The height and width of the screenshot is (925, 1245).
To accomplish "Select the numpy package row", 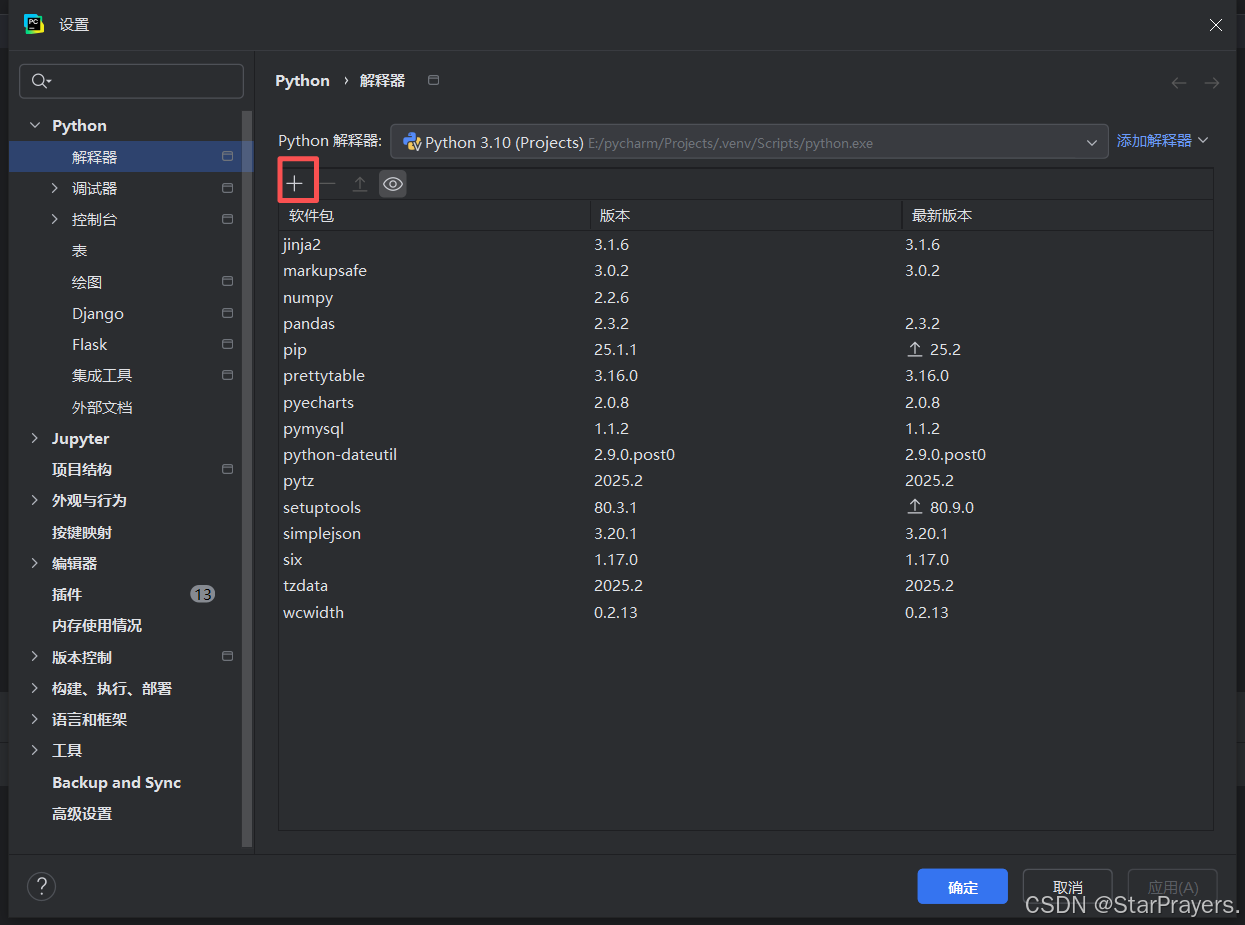I will [746, 297].
